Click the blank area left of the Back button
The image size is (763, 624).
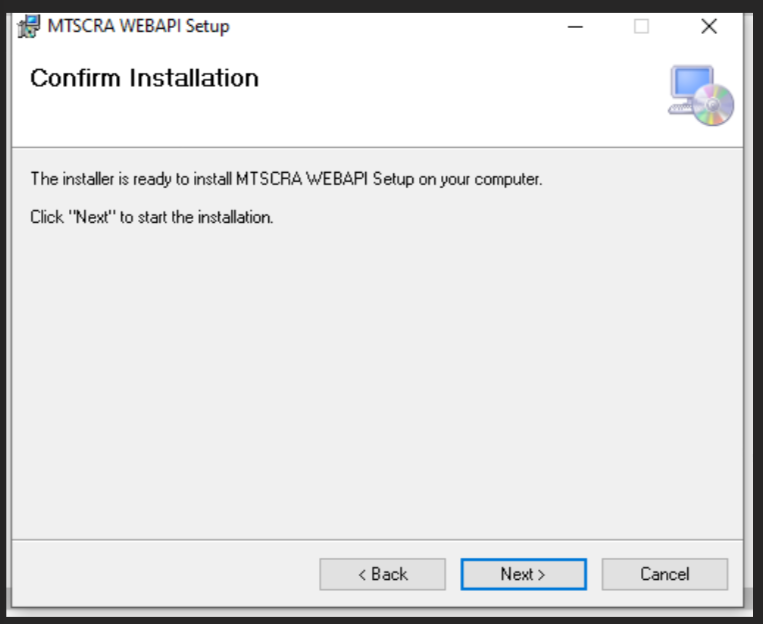pyautogui.click(x=160, y=574)
